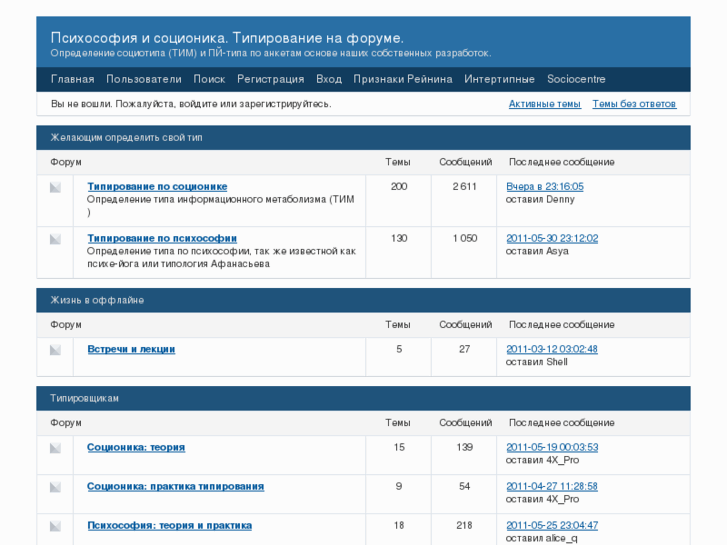727x545 pixels.
Task: Click the topic count 130
Action: point(399,238)
